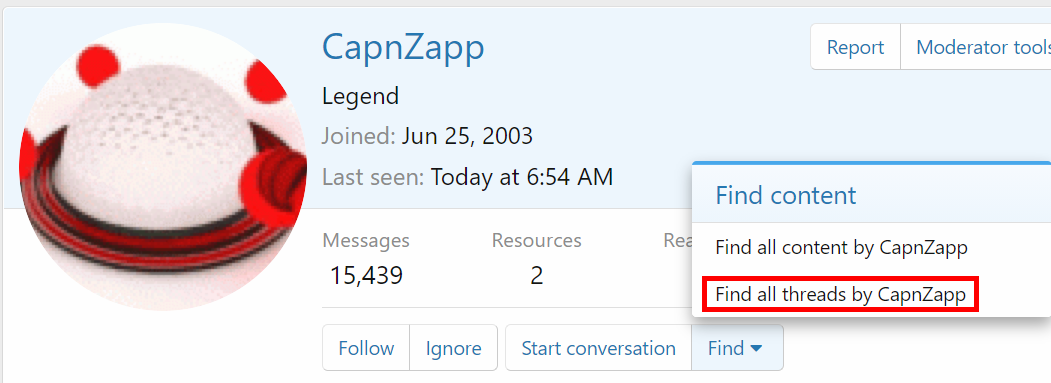
Task: Select Find all content by CapnZapp
Action: pos(841,248)
